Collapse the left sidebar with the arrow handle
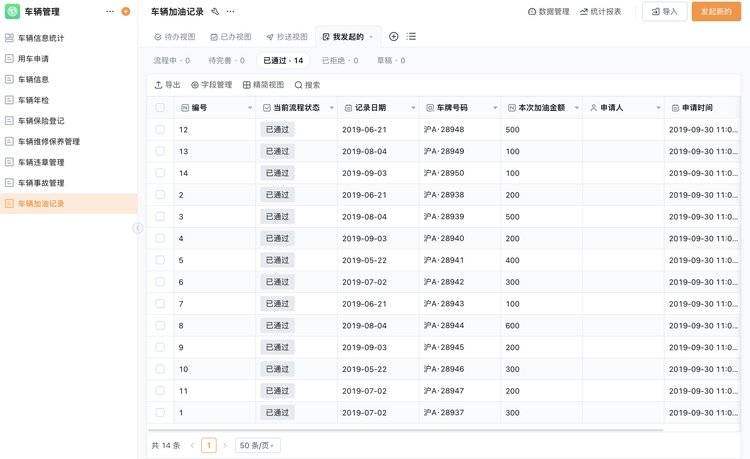 [x=138, y=228]
